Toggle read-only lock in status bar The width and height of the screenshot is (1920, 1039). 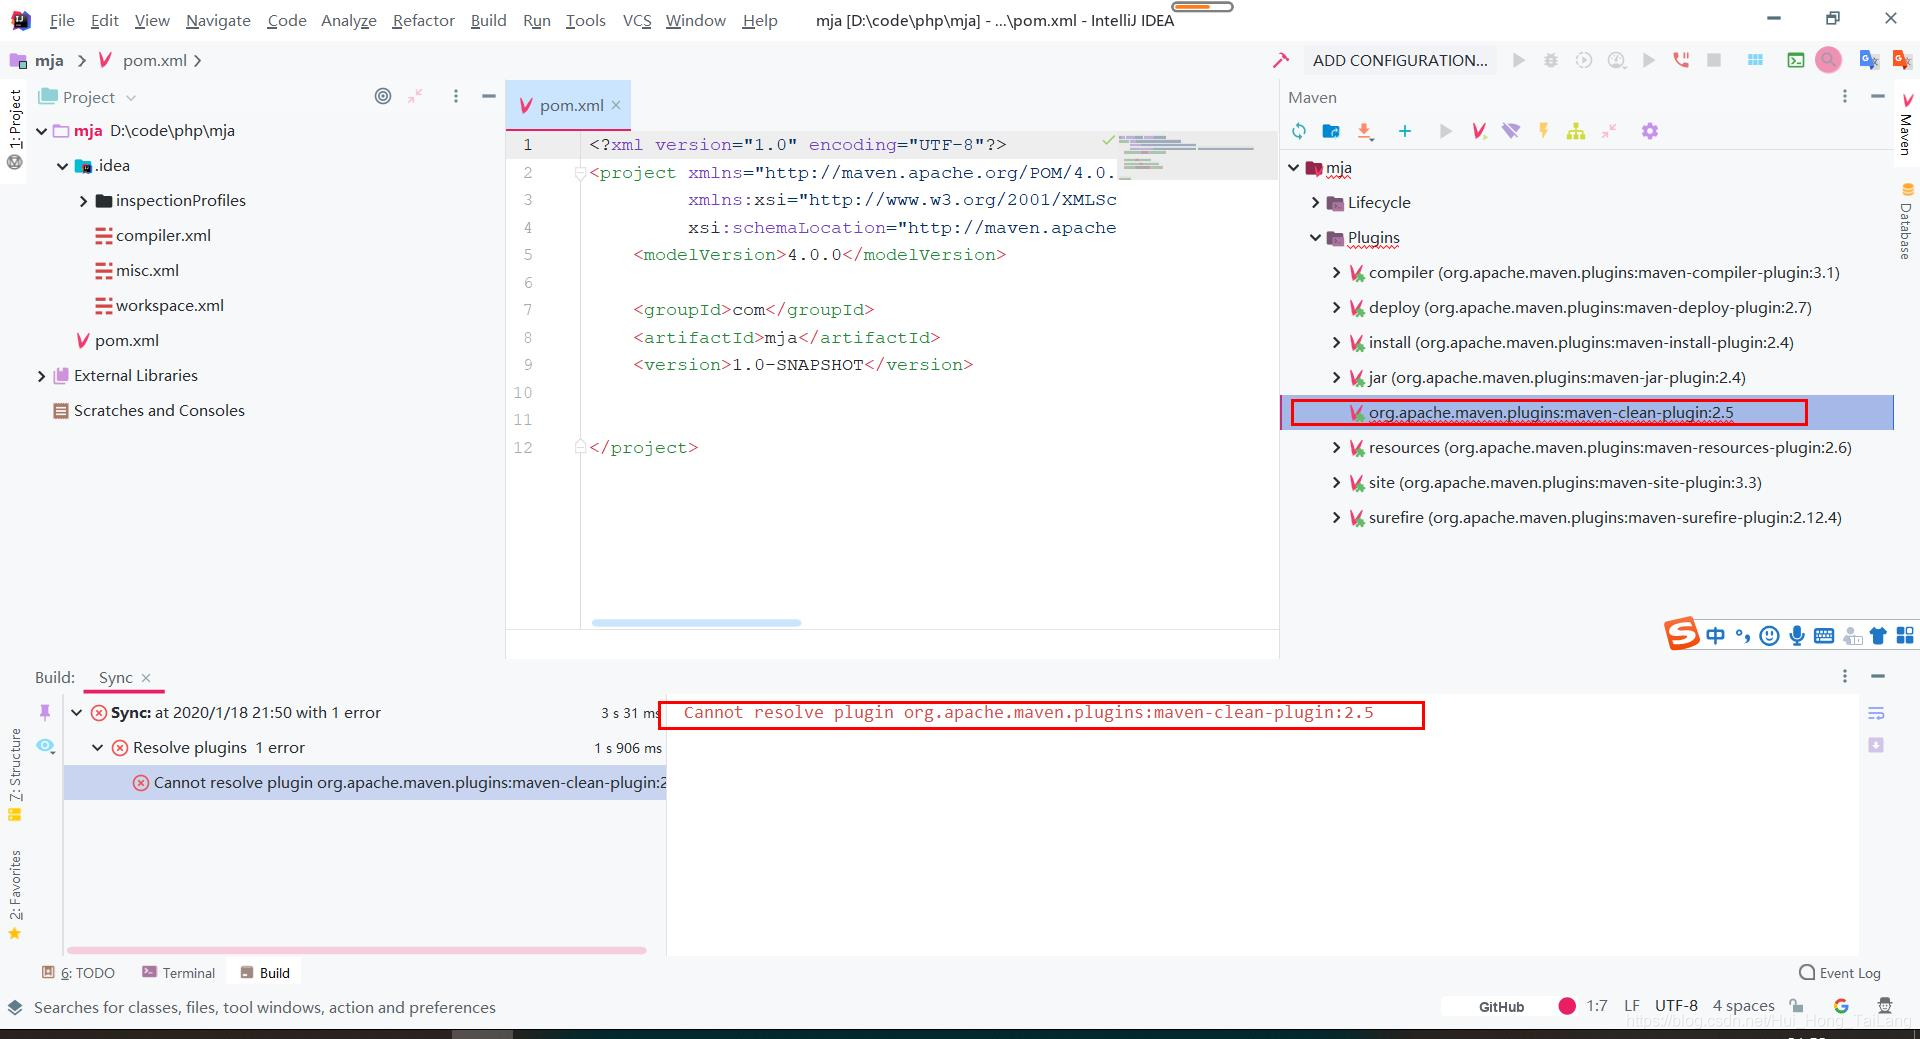(1797, 1006)
